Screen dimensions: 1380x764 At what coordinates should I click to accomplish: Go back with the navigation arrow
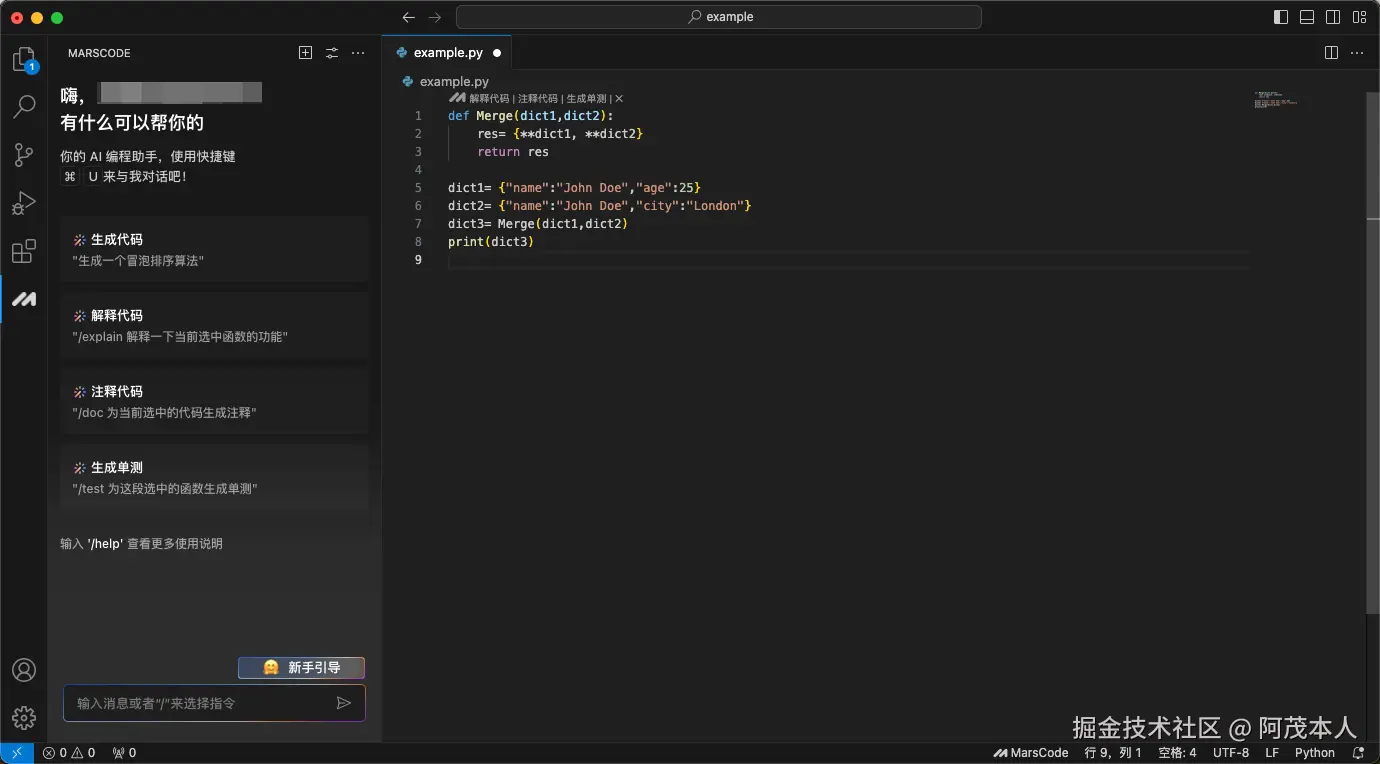click(x=408, y=17)
